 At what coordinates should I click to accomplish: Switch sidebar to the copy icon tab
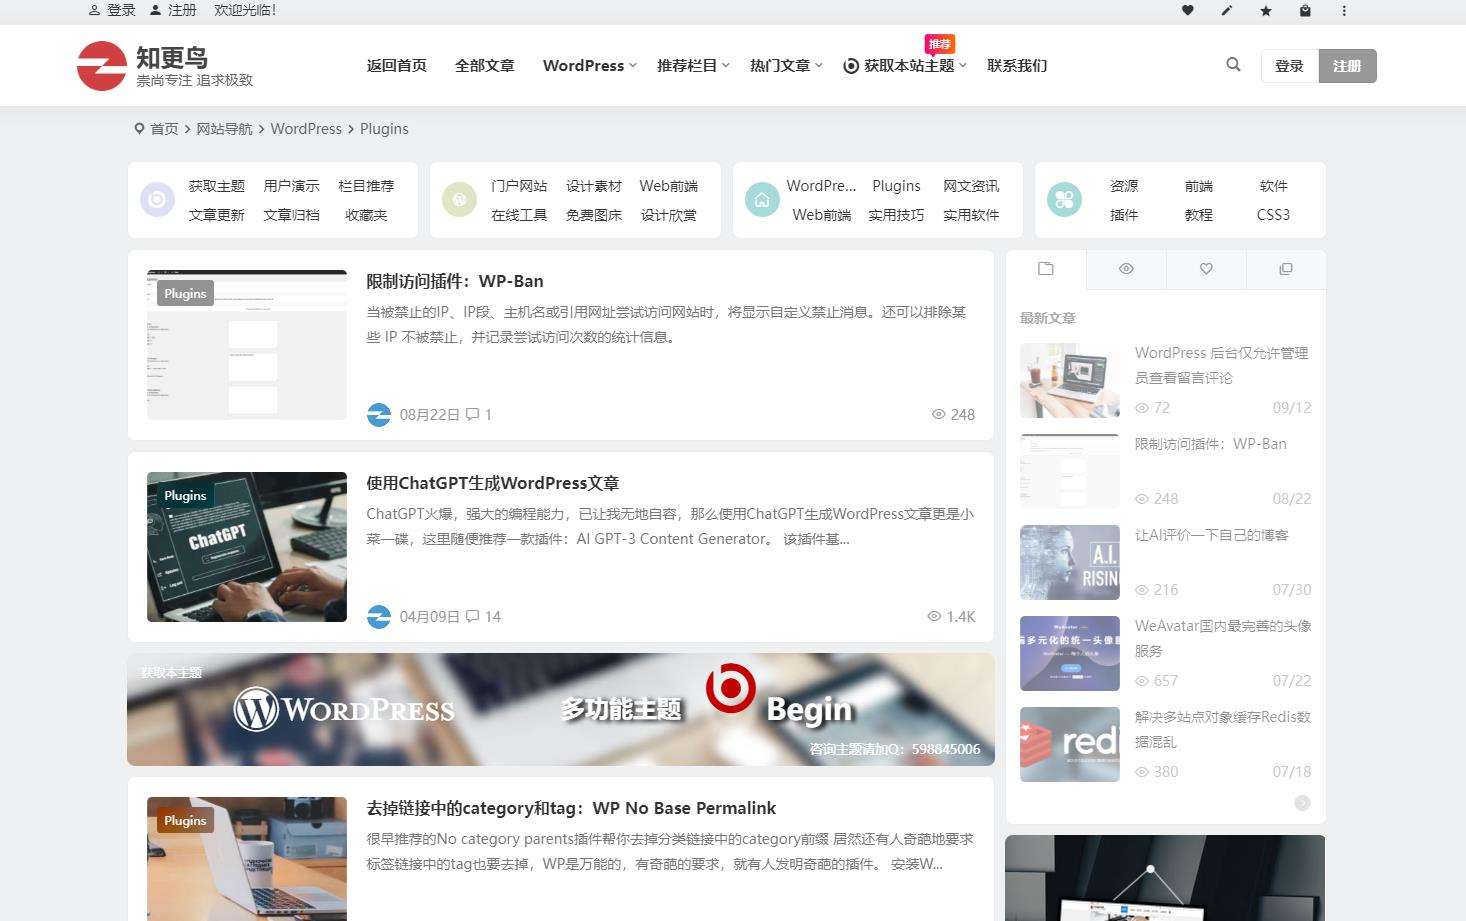[1286, 269]
